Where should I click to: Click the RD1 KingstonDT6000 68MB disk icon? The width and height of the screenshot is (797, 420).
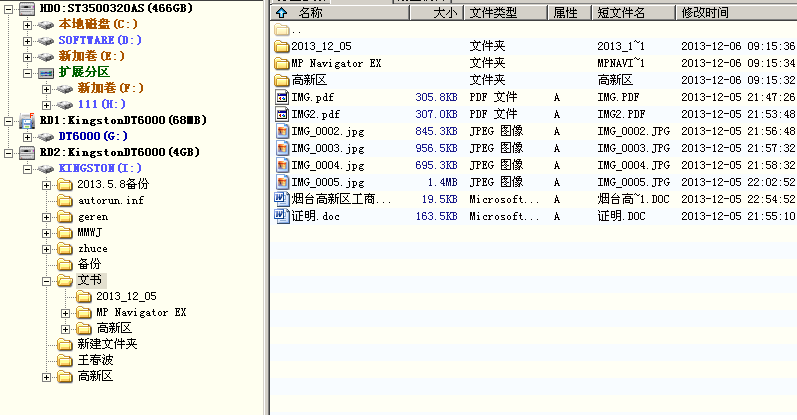(x=27, y=120)
